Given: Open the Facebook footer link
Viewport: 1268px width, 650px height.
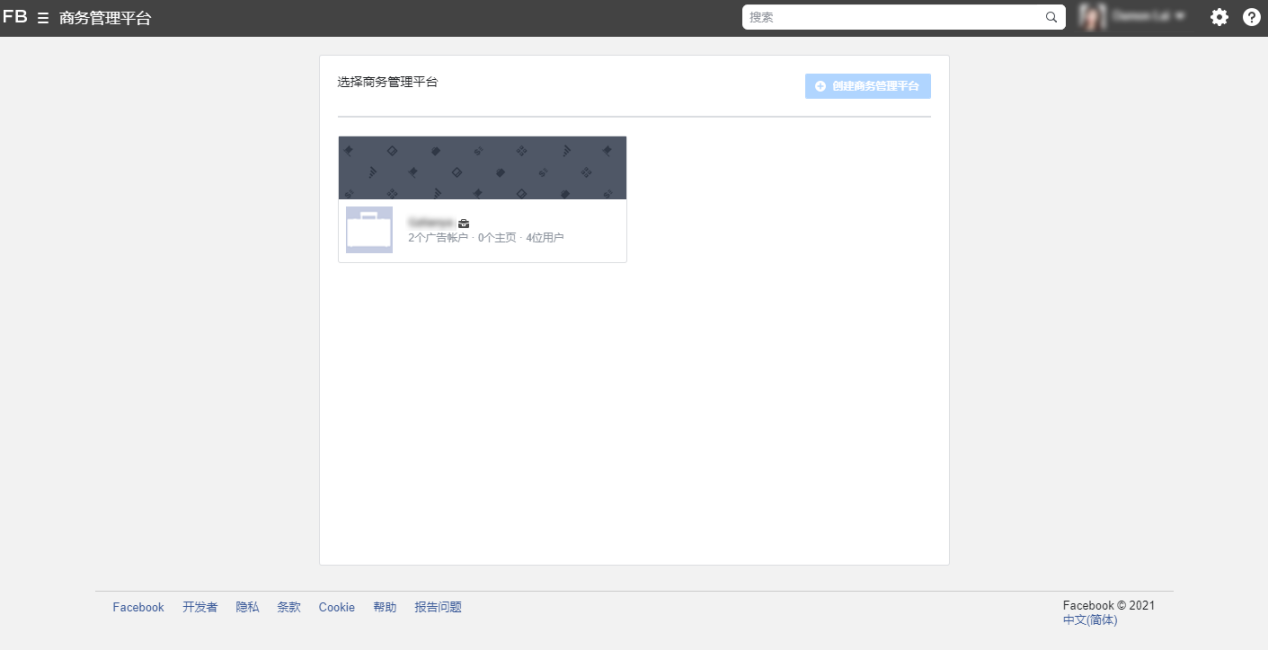Looking at the screenshot, I should (x=138, y=607).
